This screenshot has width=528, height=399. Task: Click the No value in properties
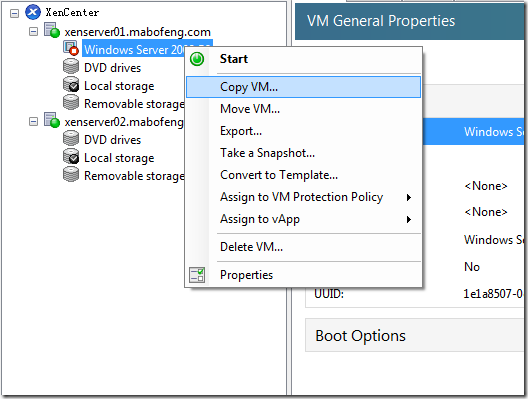coord(472,267)
